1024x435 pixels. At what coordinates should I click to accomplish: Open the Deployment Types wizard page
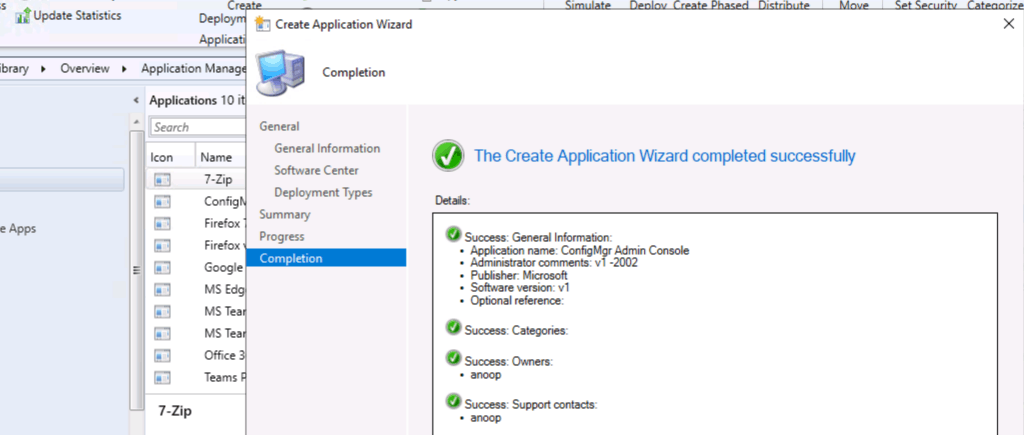(323, 193)
